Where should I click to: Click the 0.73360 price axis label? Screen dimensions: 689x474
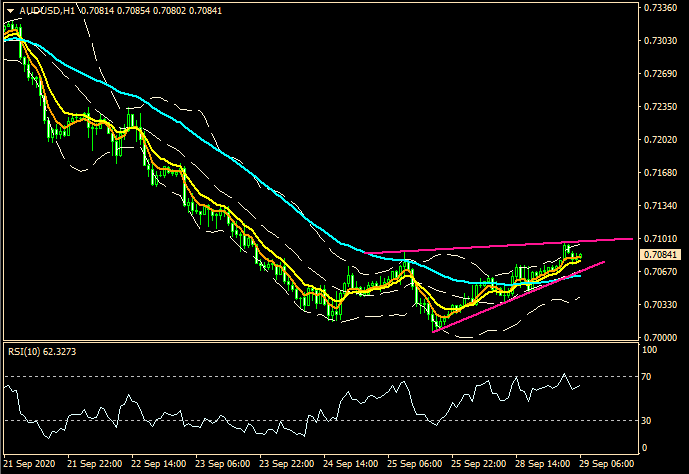point(659,7)
